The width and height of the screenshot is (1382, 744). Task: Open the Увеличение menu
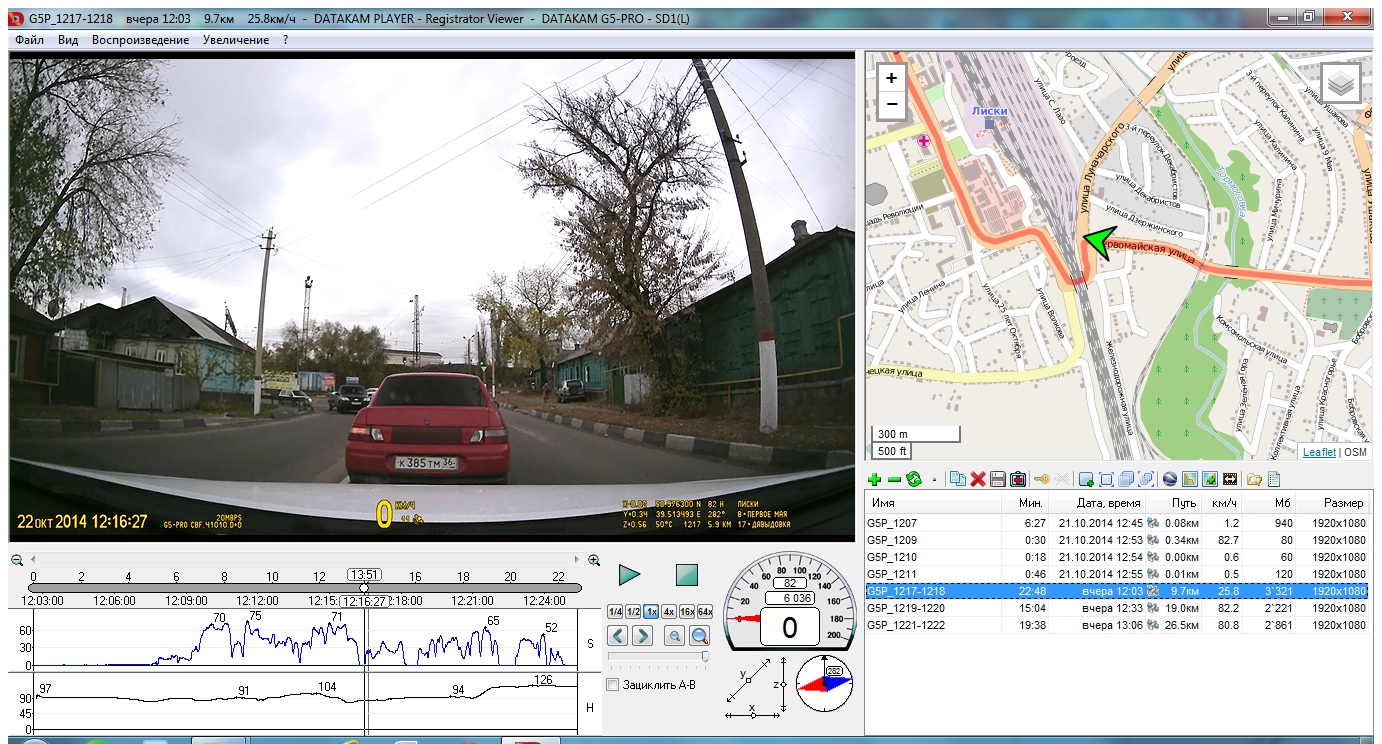pyautogui.click(x=235, y=40)
